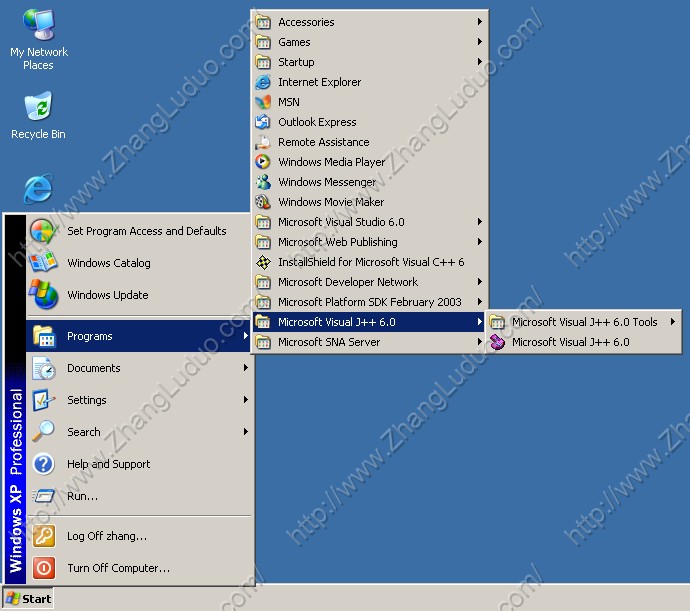Click the Programs folder icon

pyautogui.click(x=44, y=336)
